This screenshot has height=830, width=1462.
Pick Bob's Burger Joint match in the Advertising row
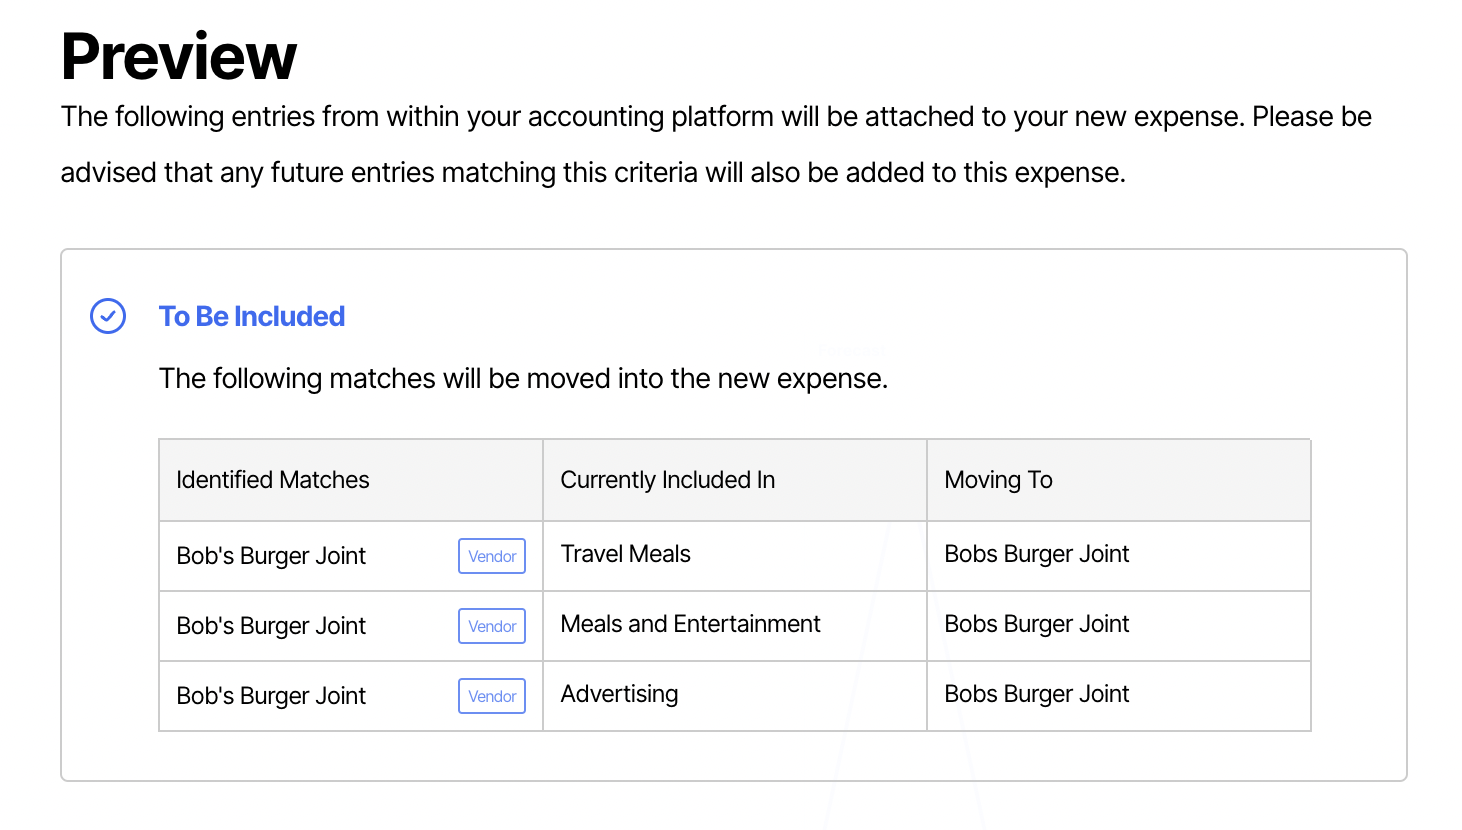point(271,696)
